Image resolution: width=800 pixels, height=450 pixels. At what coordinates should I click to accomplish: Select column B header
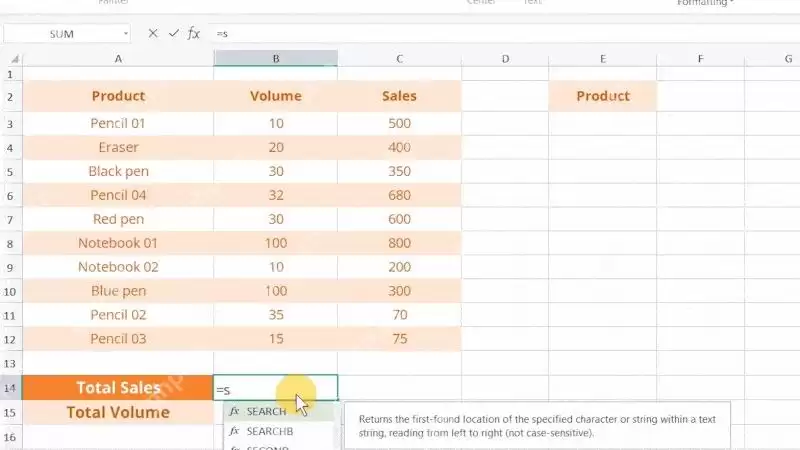(x=276, y=59)
